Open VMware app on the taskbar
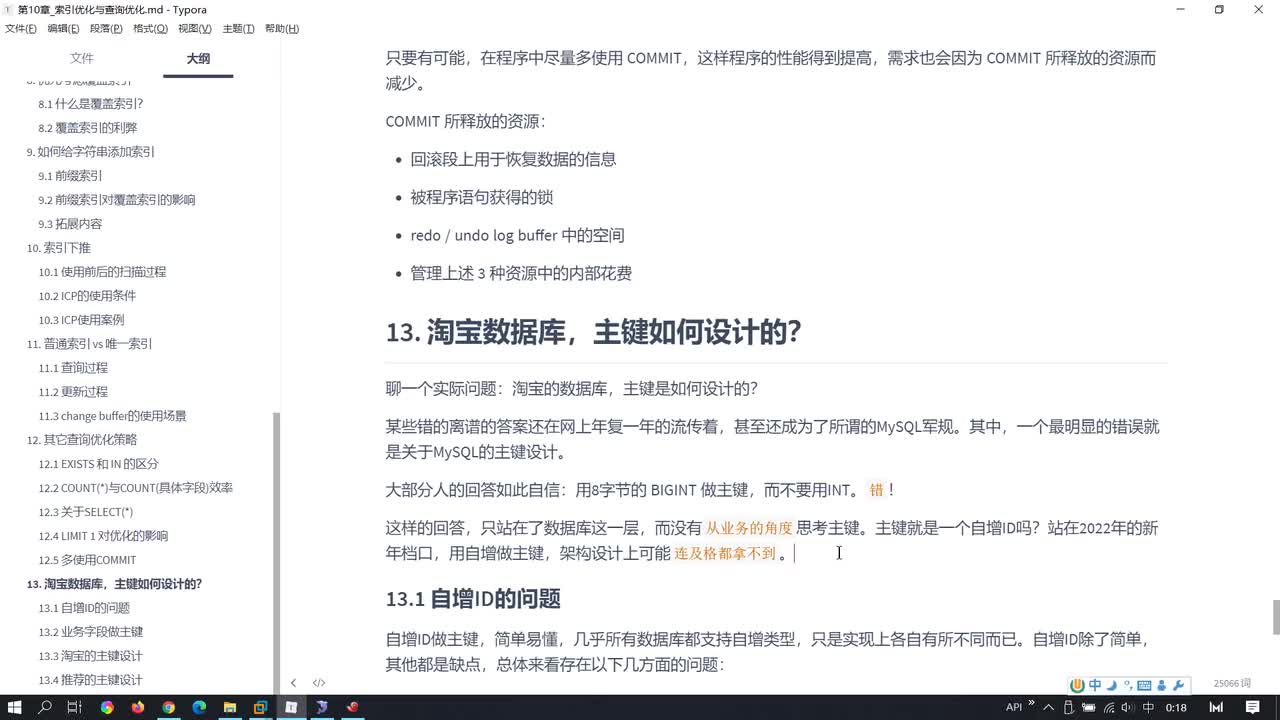This screenshot has width=1280, height=720. click(260, 707)
